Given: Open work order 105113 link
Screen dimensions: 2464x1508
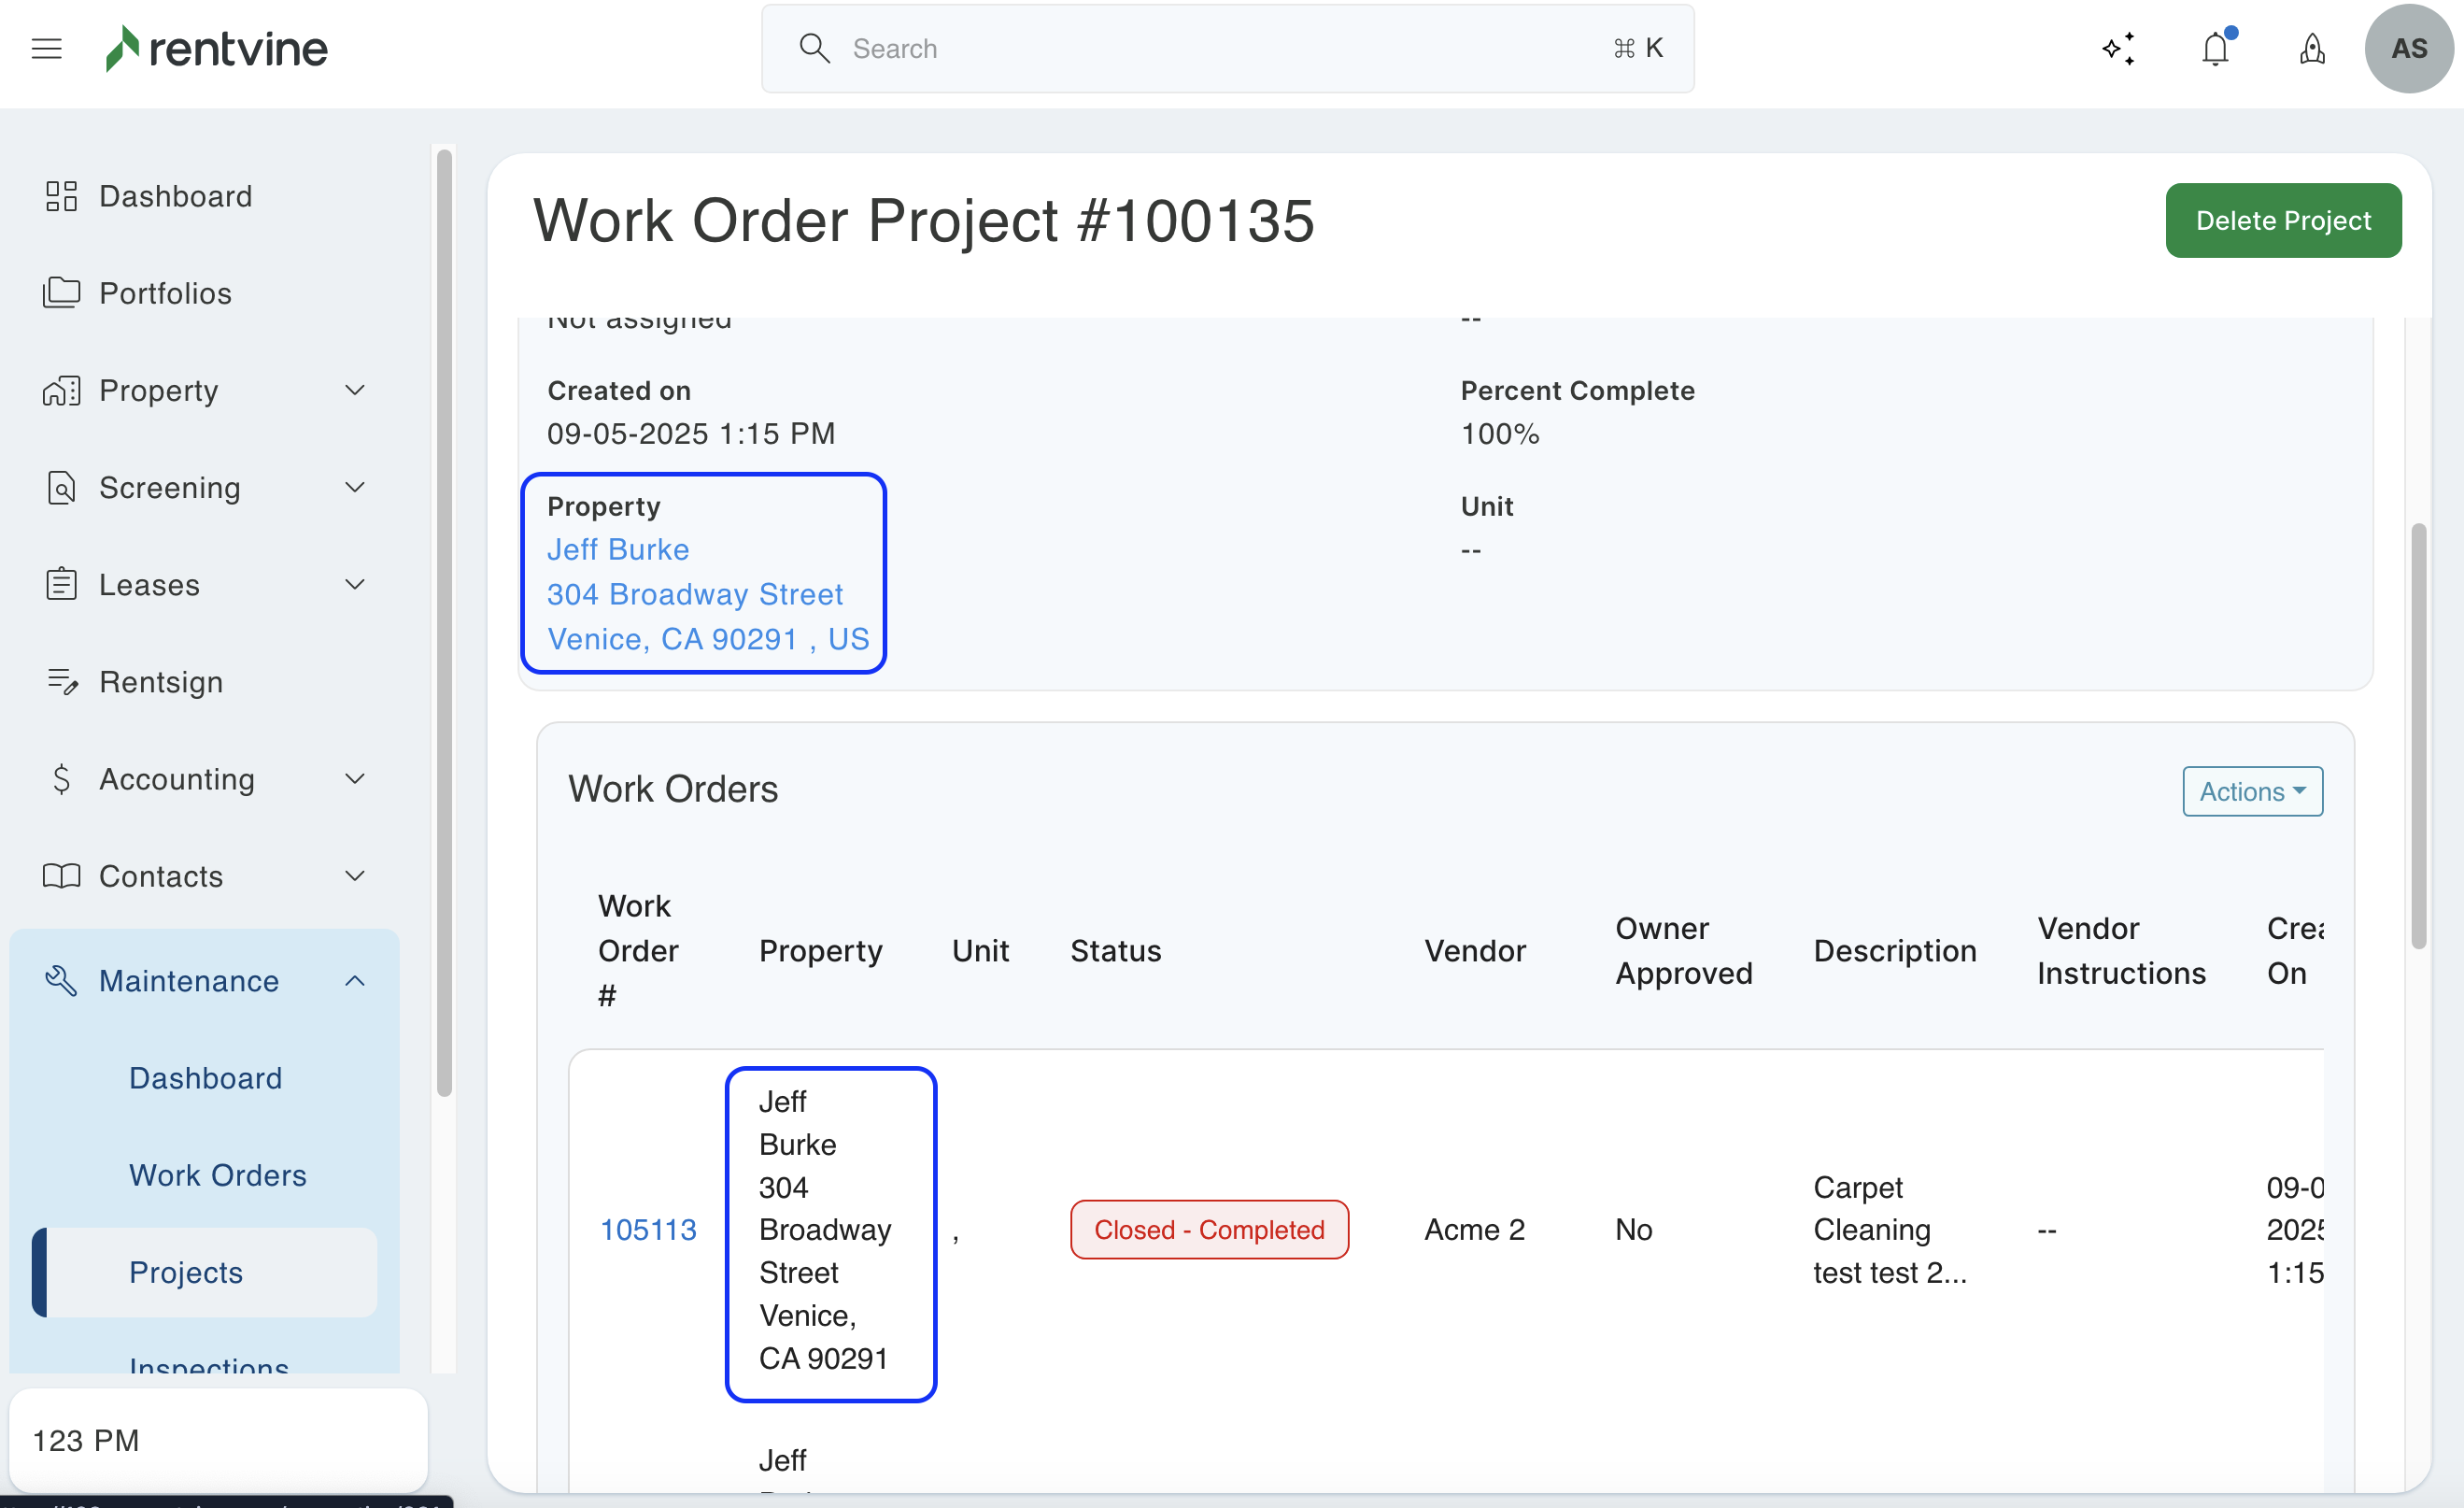Looking at the screenshot, I should tap(647, 1229).
